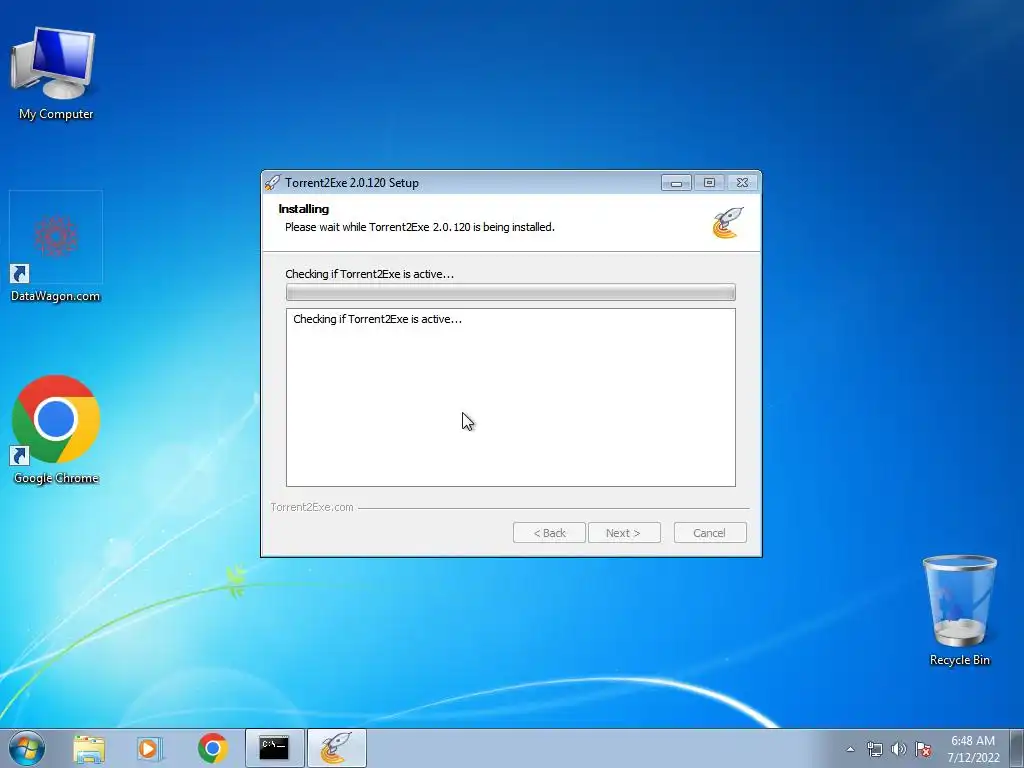Minimize the Torrent2Exe Setup window
Image resolution: width=1024 pixels, height=768 pixels.
tap(676, 183)
